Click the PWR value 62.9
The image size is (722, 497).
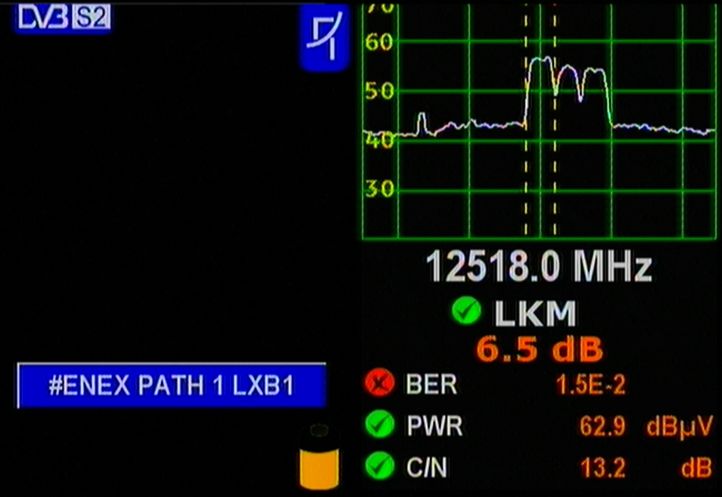coord(602,427)
